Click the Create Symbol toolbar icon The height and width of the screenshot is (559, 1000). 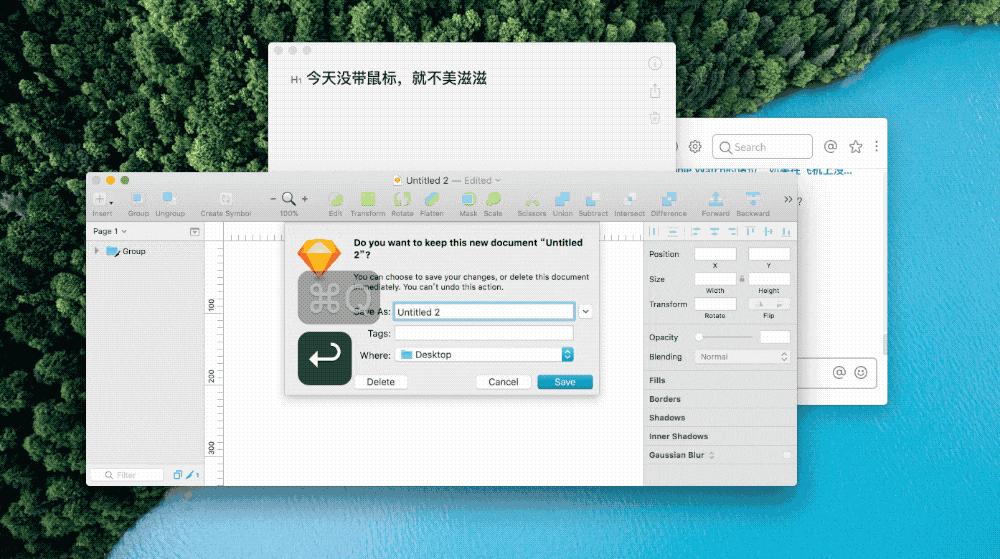point(225,199)
